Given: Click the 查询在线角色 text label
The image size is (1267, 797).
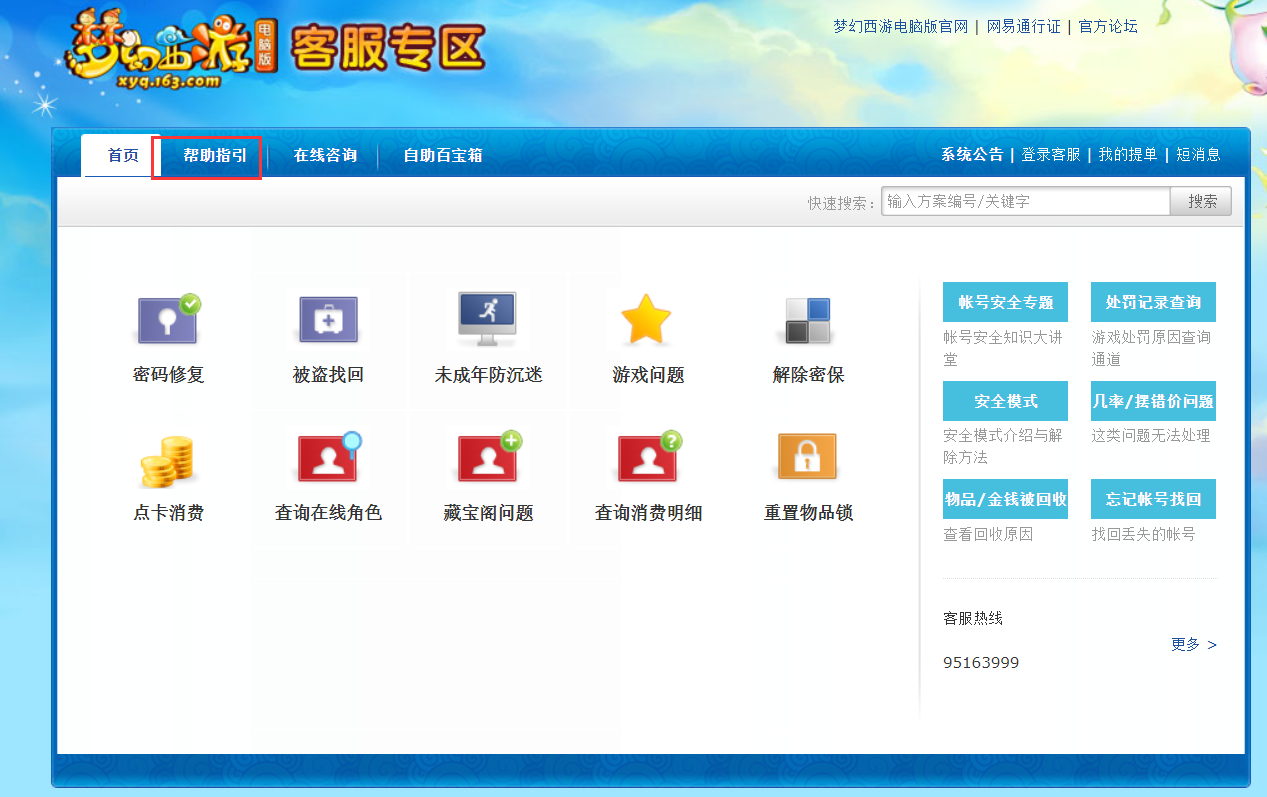Looking at the screenshot, I should [328, 513].
